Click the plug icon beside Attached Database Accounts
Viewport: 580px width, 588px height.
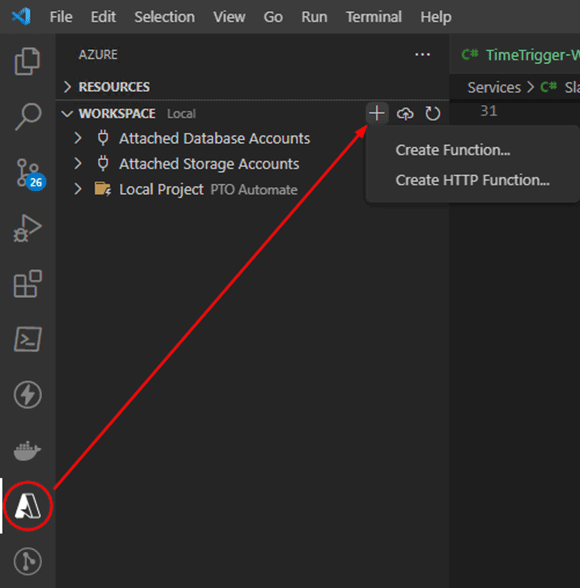pyautogui.click(x=103, y=138)
